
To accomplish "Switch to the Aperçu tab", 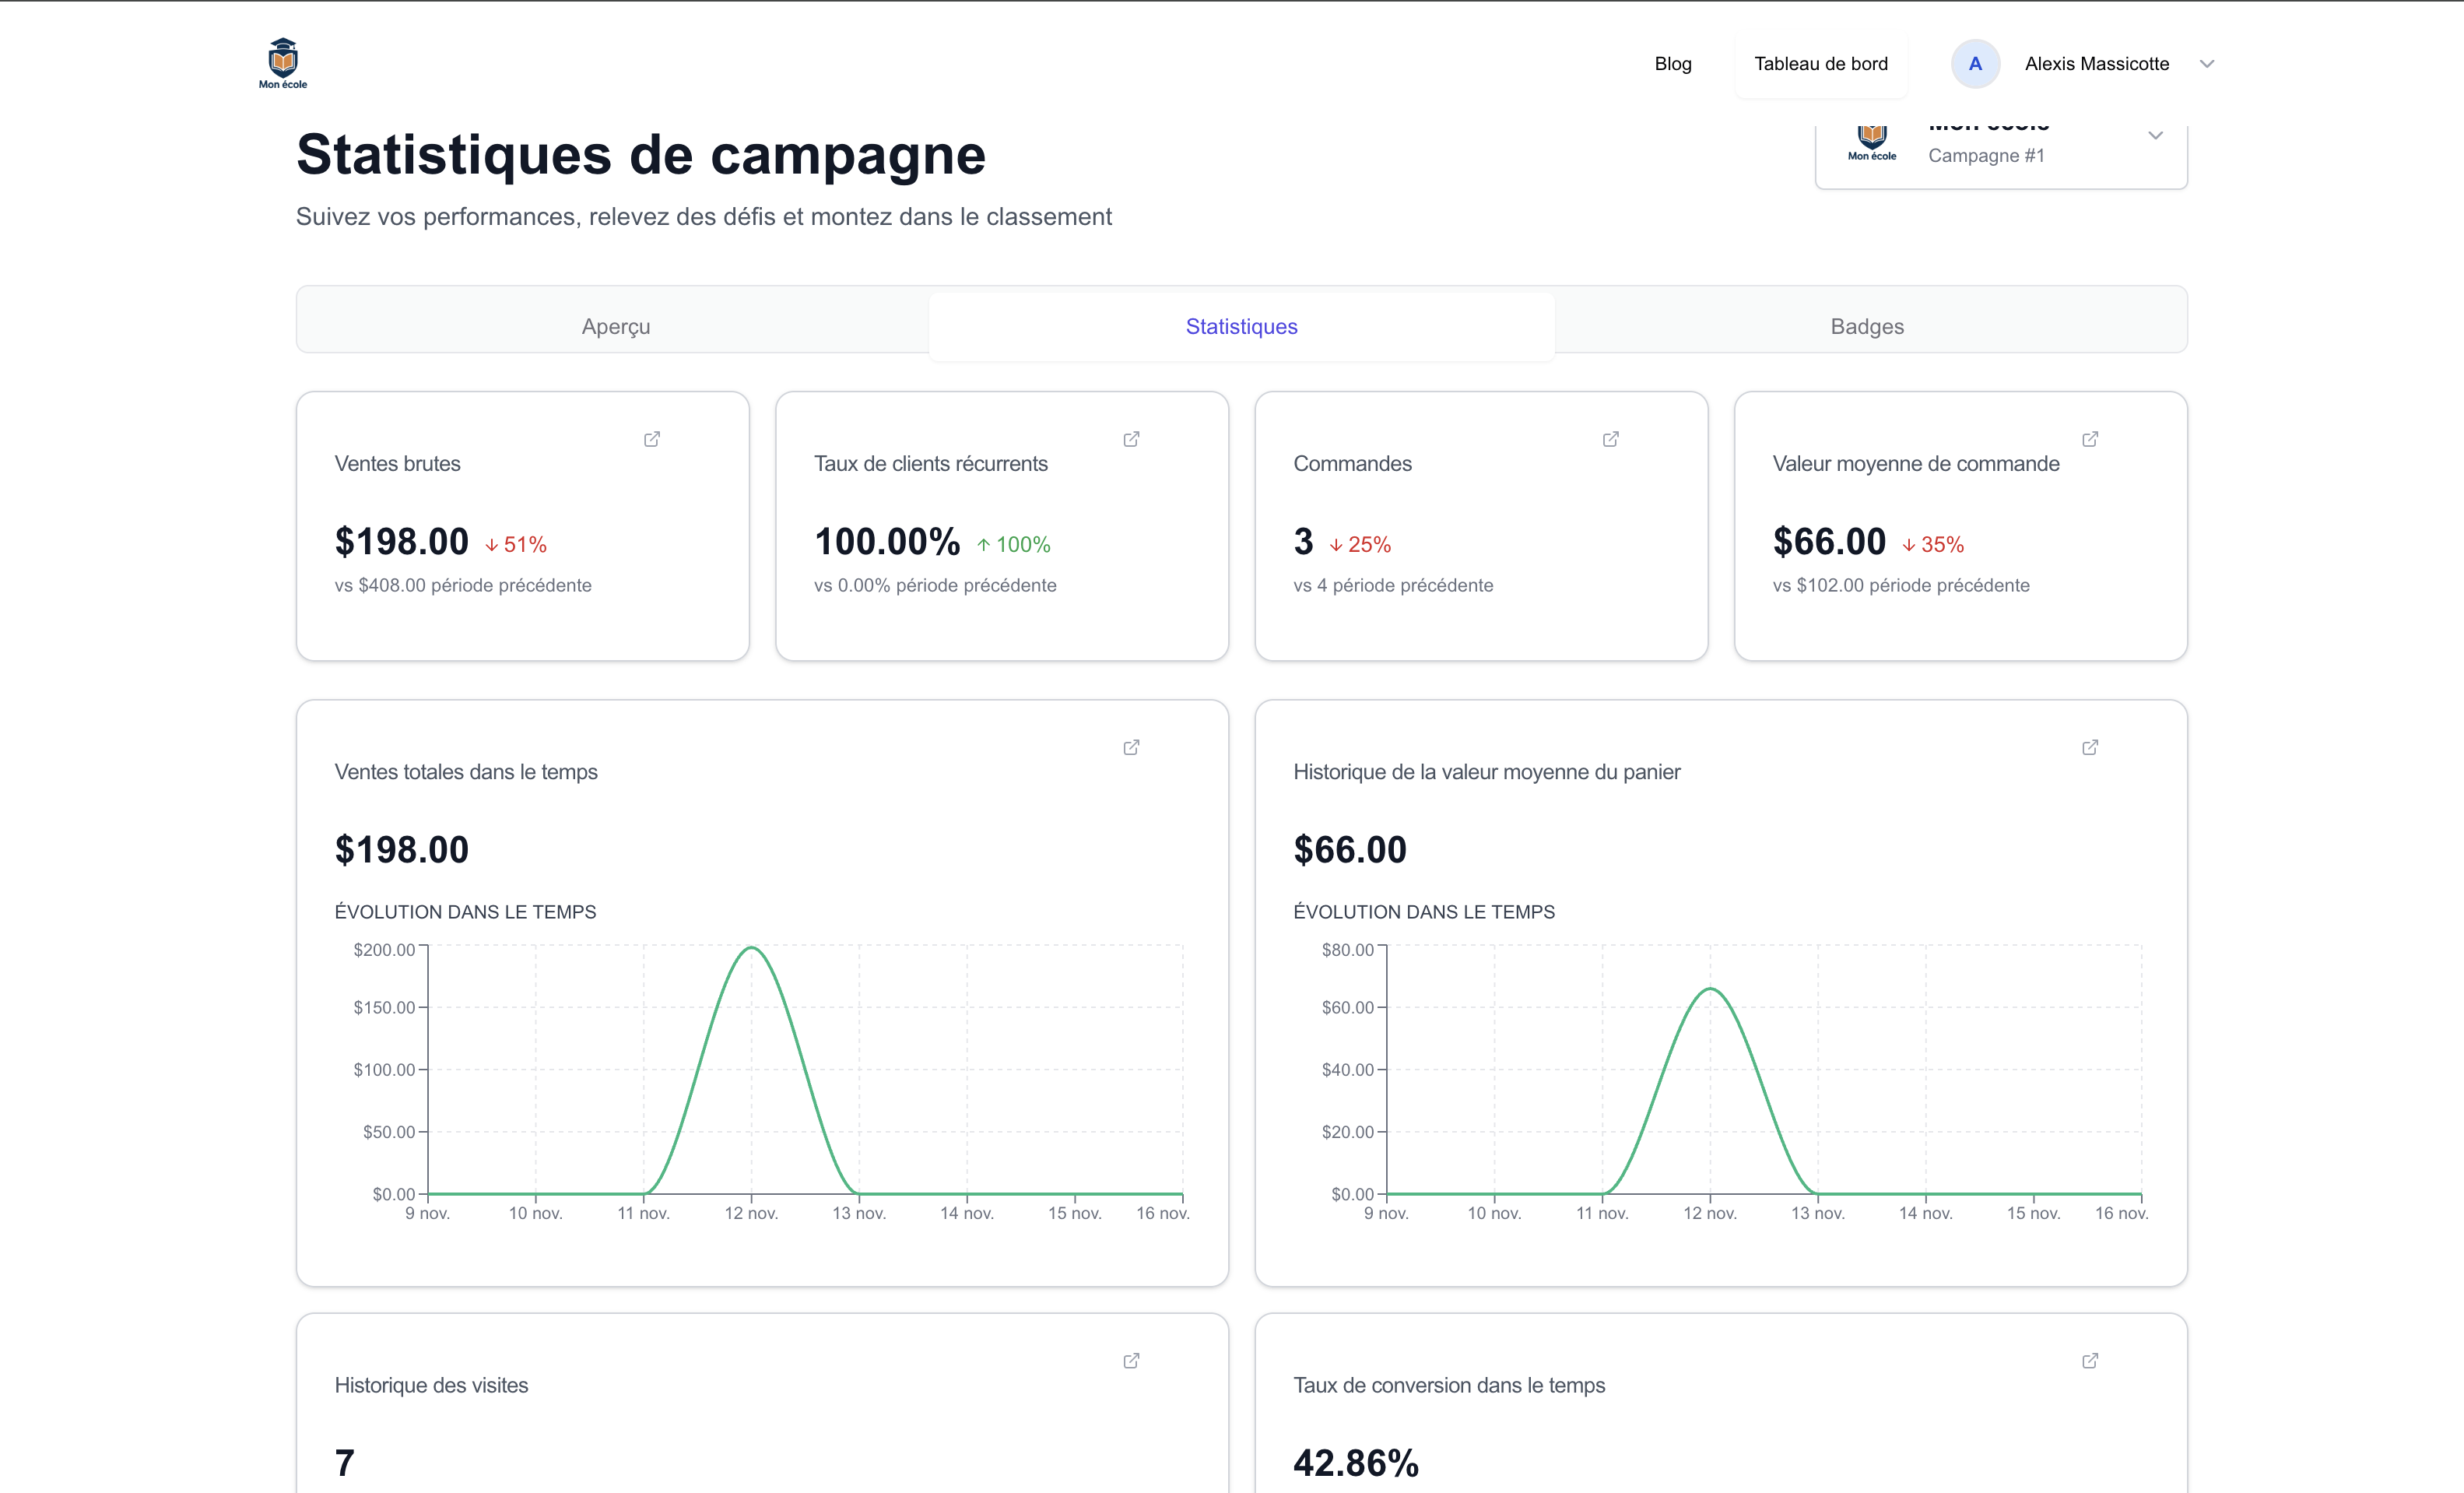I will point(615,326).
